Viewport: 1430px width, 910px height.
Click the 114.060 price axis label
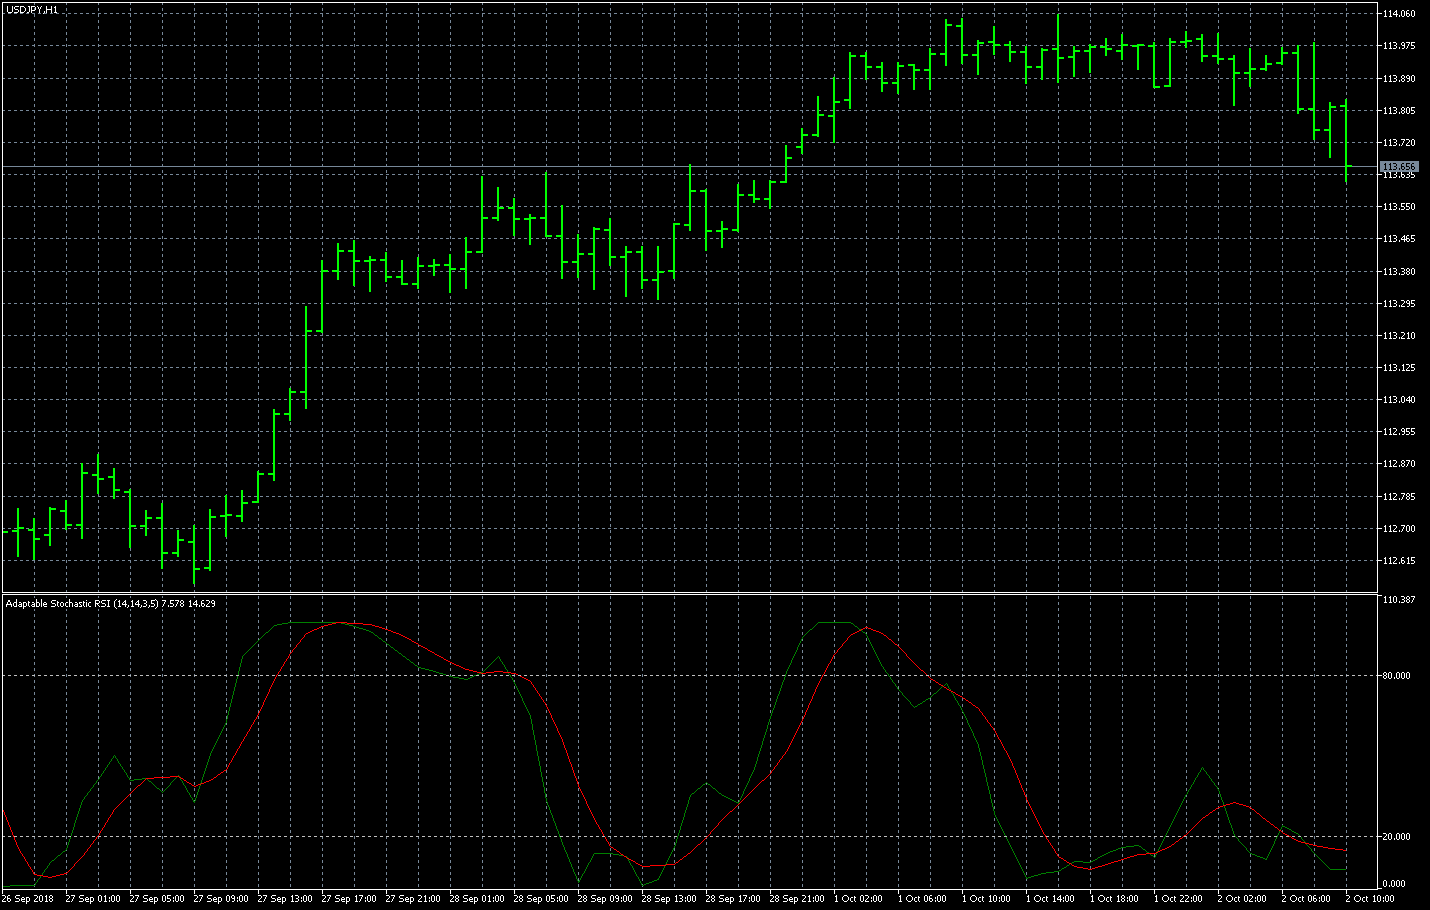[1399, 14]
